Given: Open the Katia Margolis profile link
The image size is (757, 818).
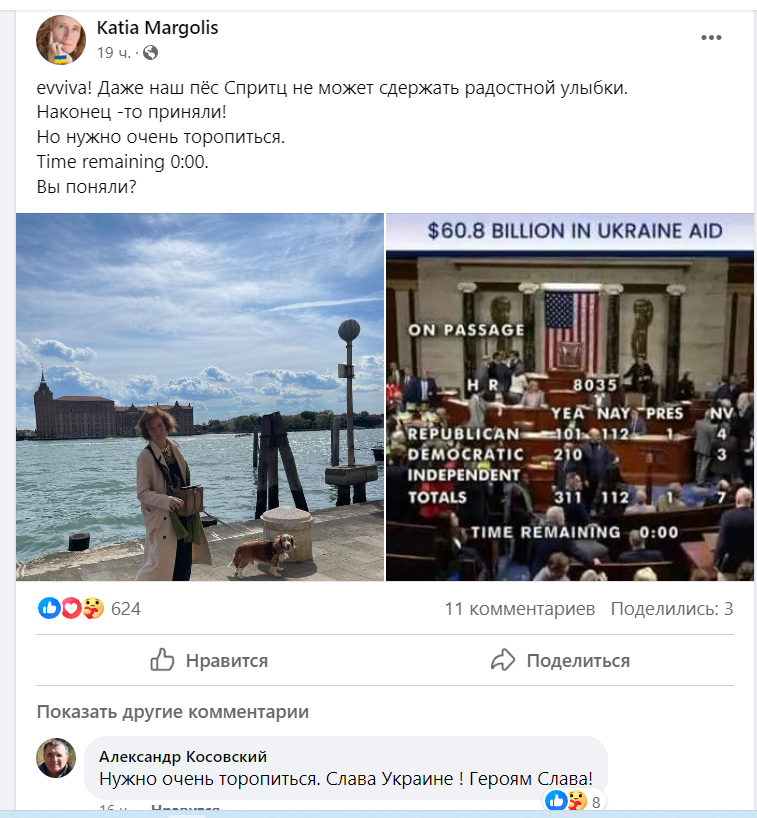Looking at the screenshot, I should click(x=158, y=28).
